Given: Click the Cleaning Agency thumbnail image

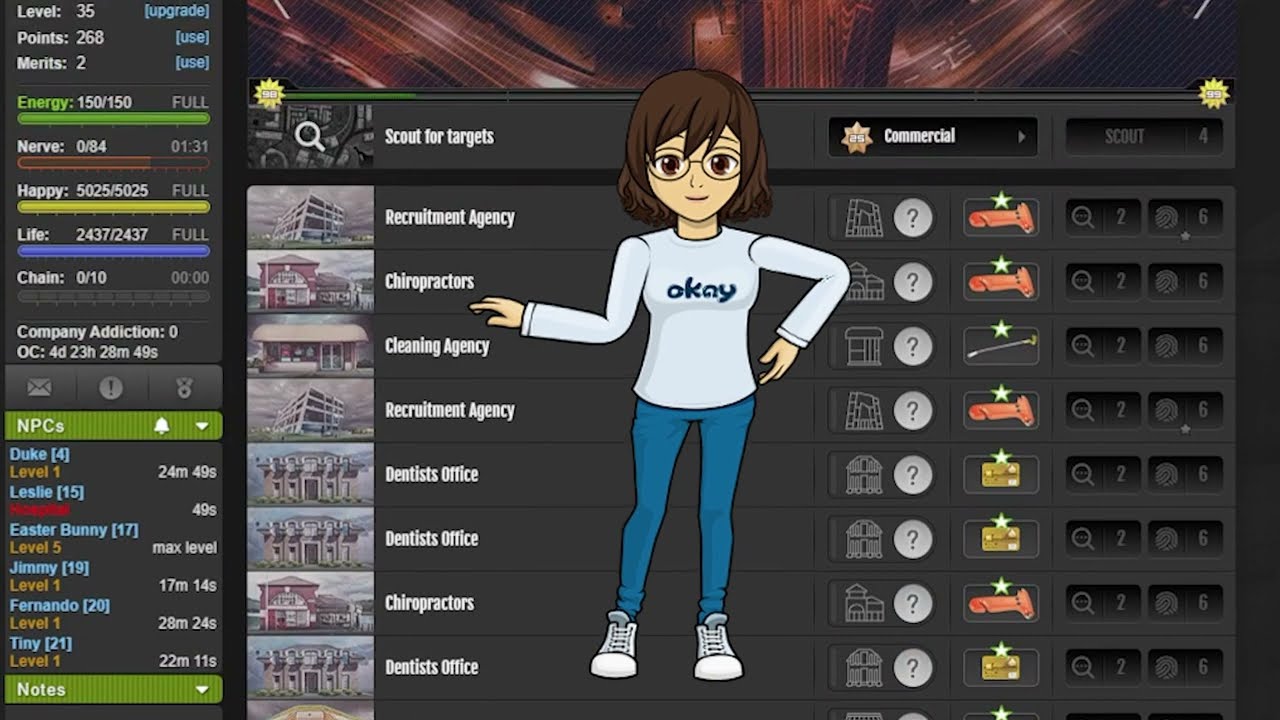Looking at the screenshot, I should (x=310, y=346).
